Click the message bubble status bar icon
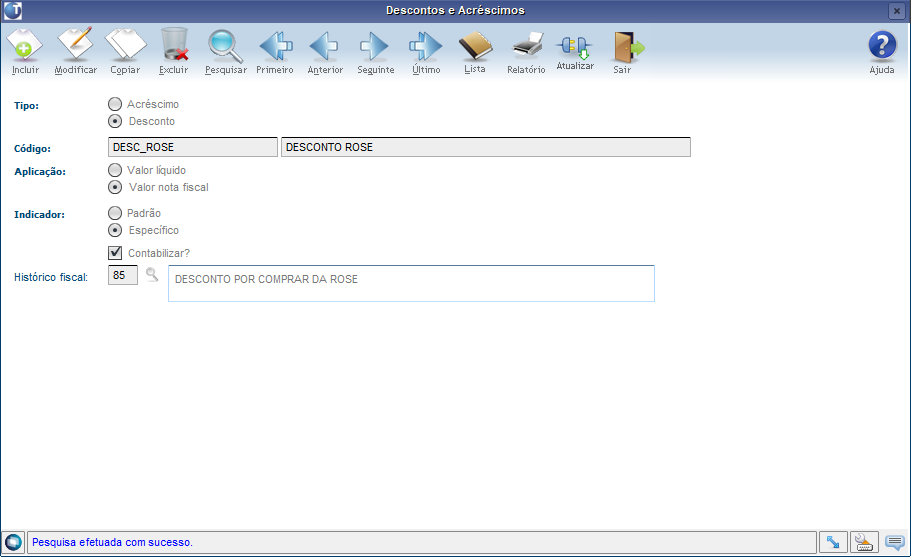Image resolution: width=914 pixels, height=557 pixels. 895,542
